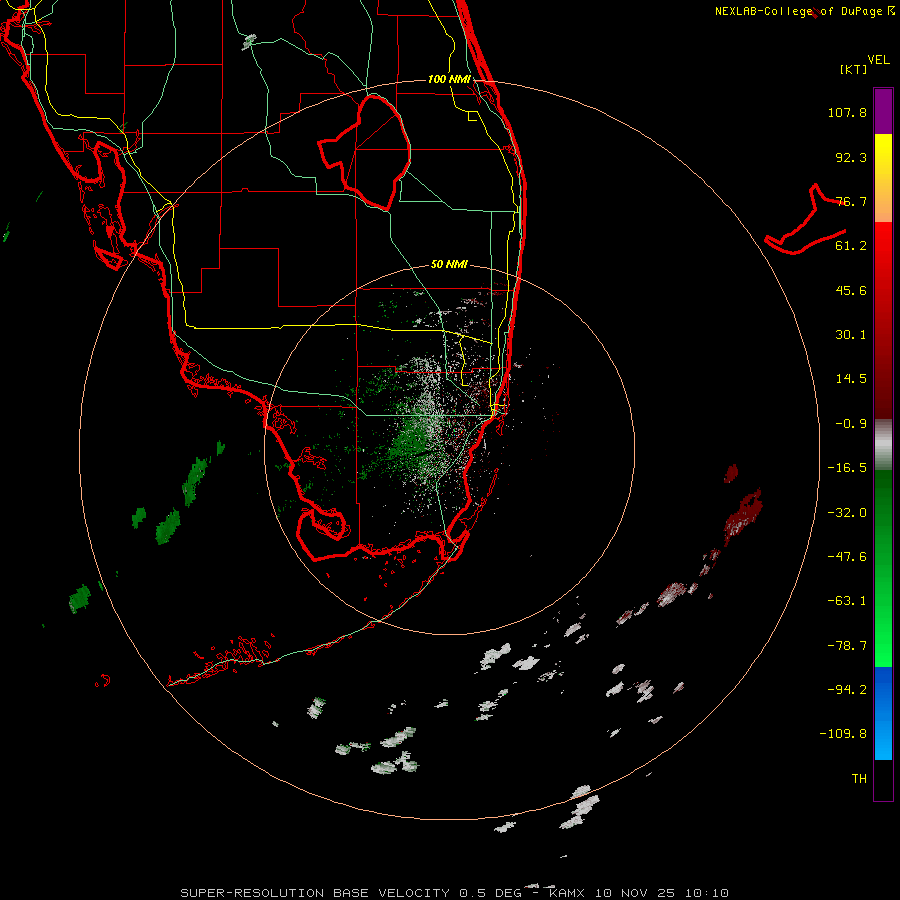Click the TH threshold legend label
This screenshot has width=900, height=900.
[859, 779]
